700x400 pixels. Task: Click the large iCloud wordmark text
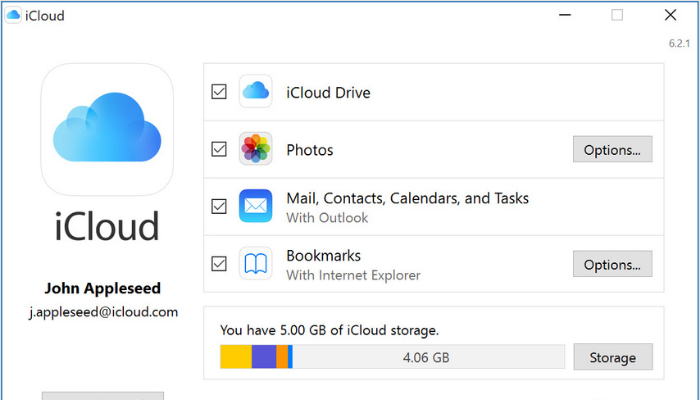click(x=107, y=226)
